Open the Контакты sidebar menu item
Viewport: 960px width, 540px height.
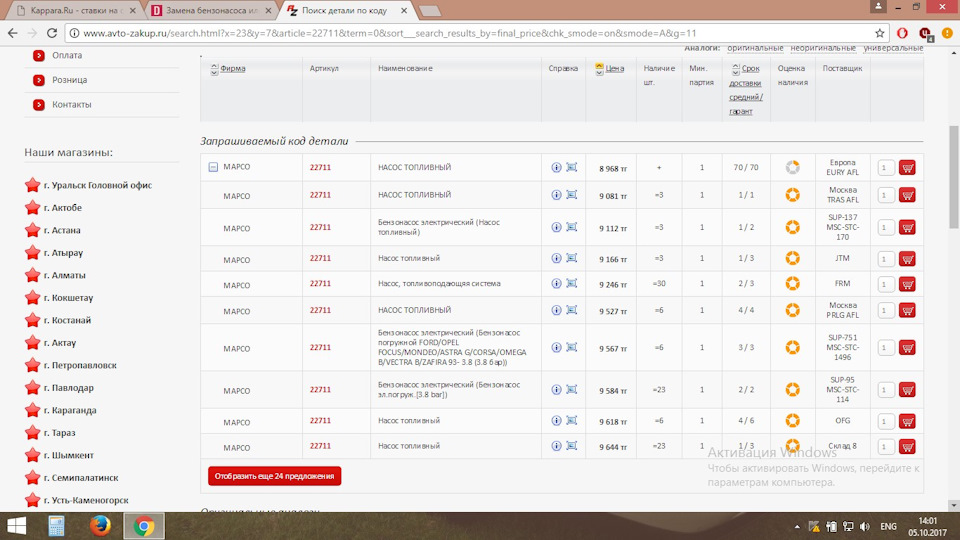pyautogui.click(x=71, y=105)
